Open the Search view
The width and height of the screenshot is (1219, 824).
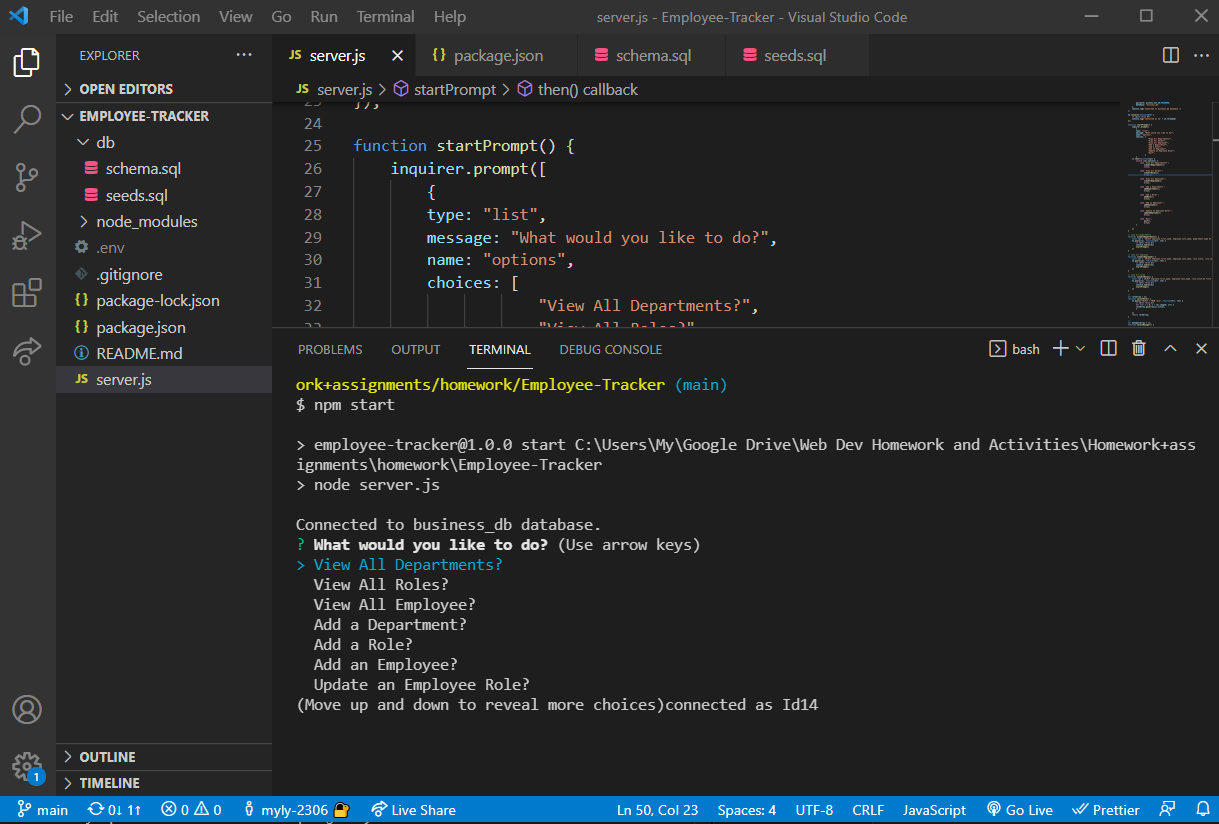(x=26, y=118)
